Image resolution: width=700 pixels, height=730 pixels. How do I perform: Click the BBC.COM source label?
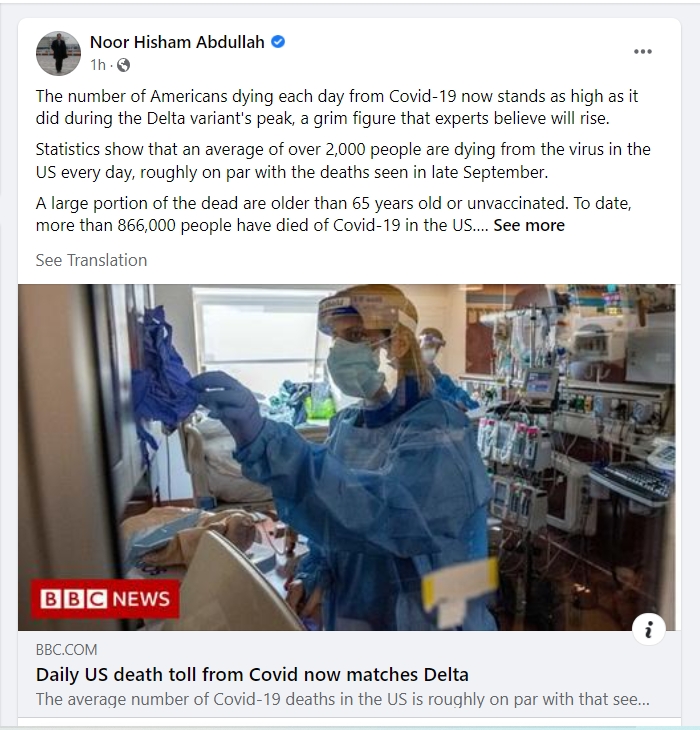(67, 649)
